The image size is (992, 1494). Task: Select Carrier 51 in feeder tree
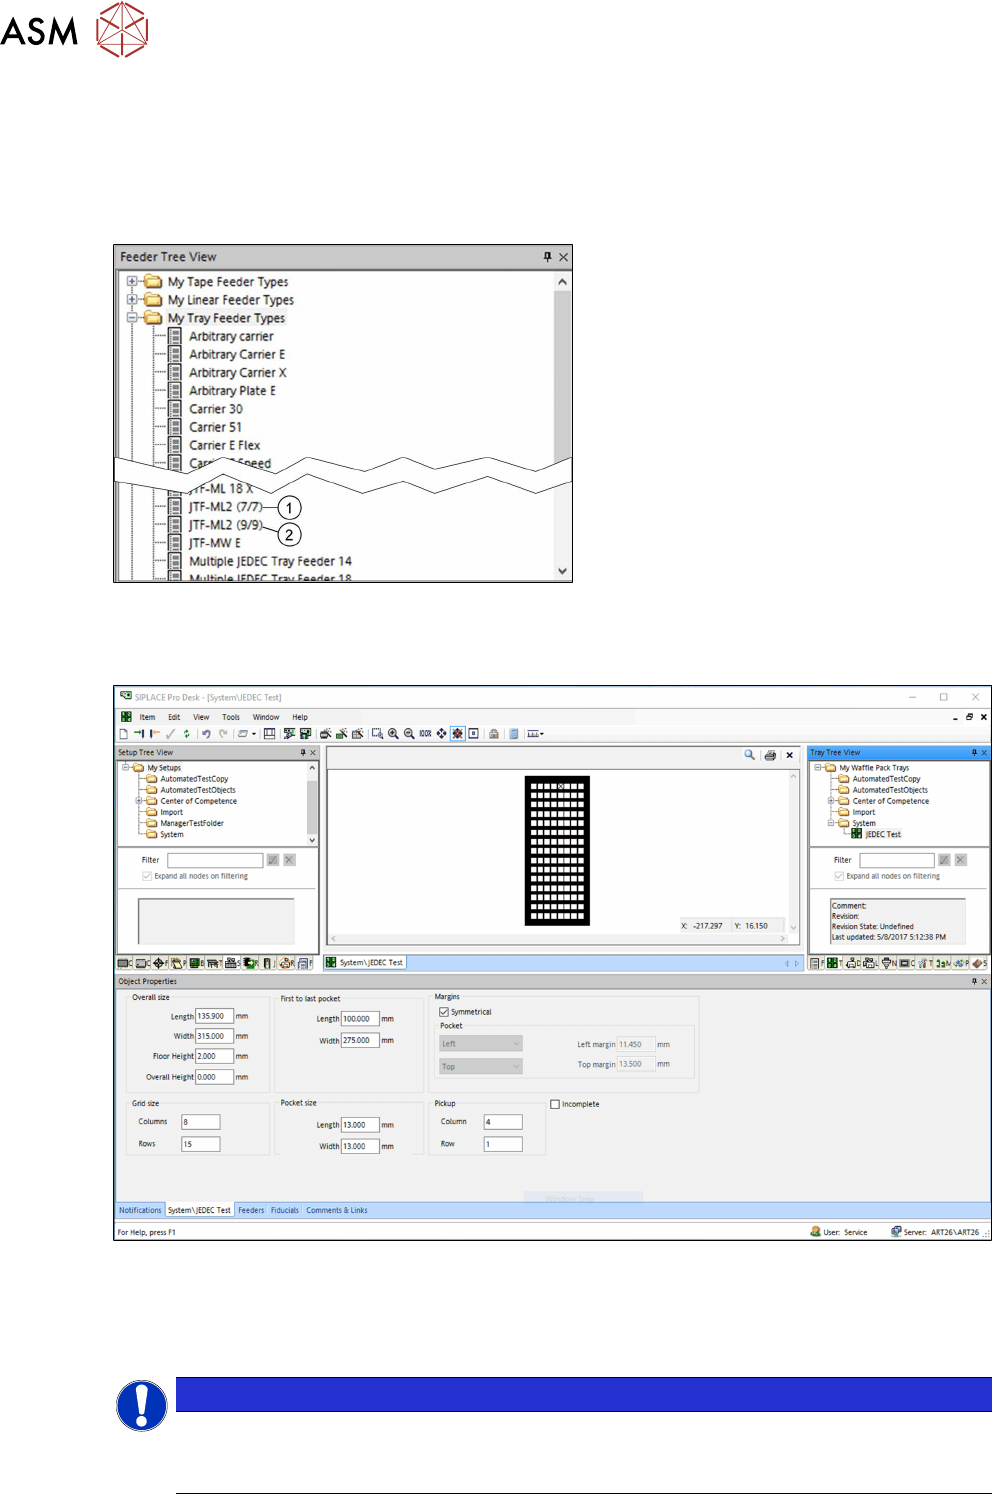coord(216,427)
